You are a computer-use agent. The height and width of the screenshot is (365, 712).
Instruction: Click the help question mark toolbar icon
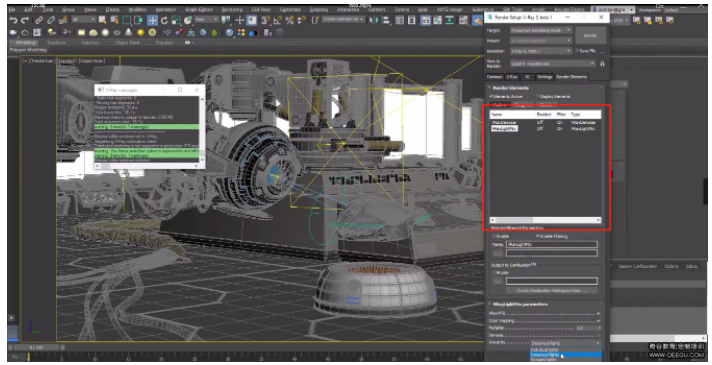click(x=280, y=33)
